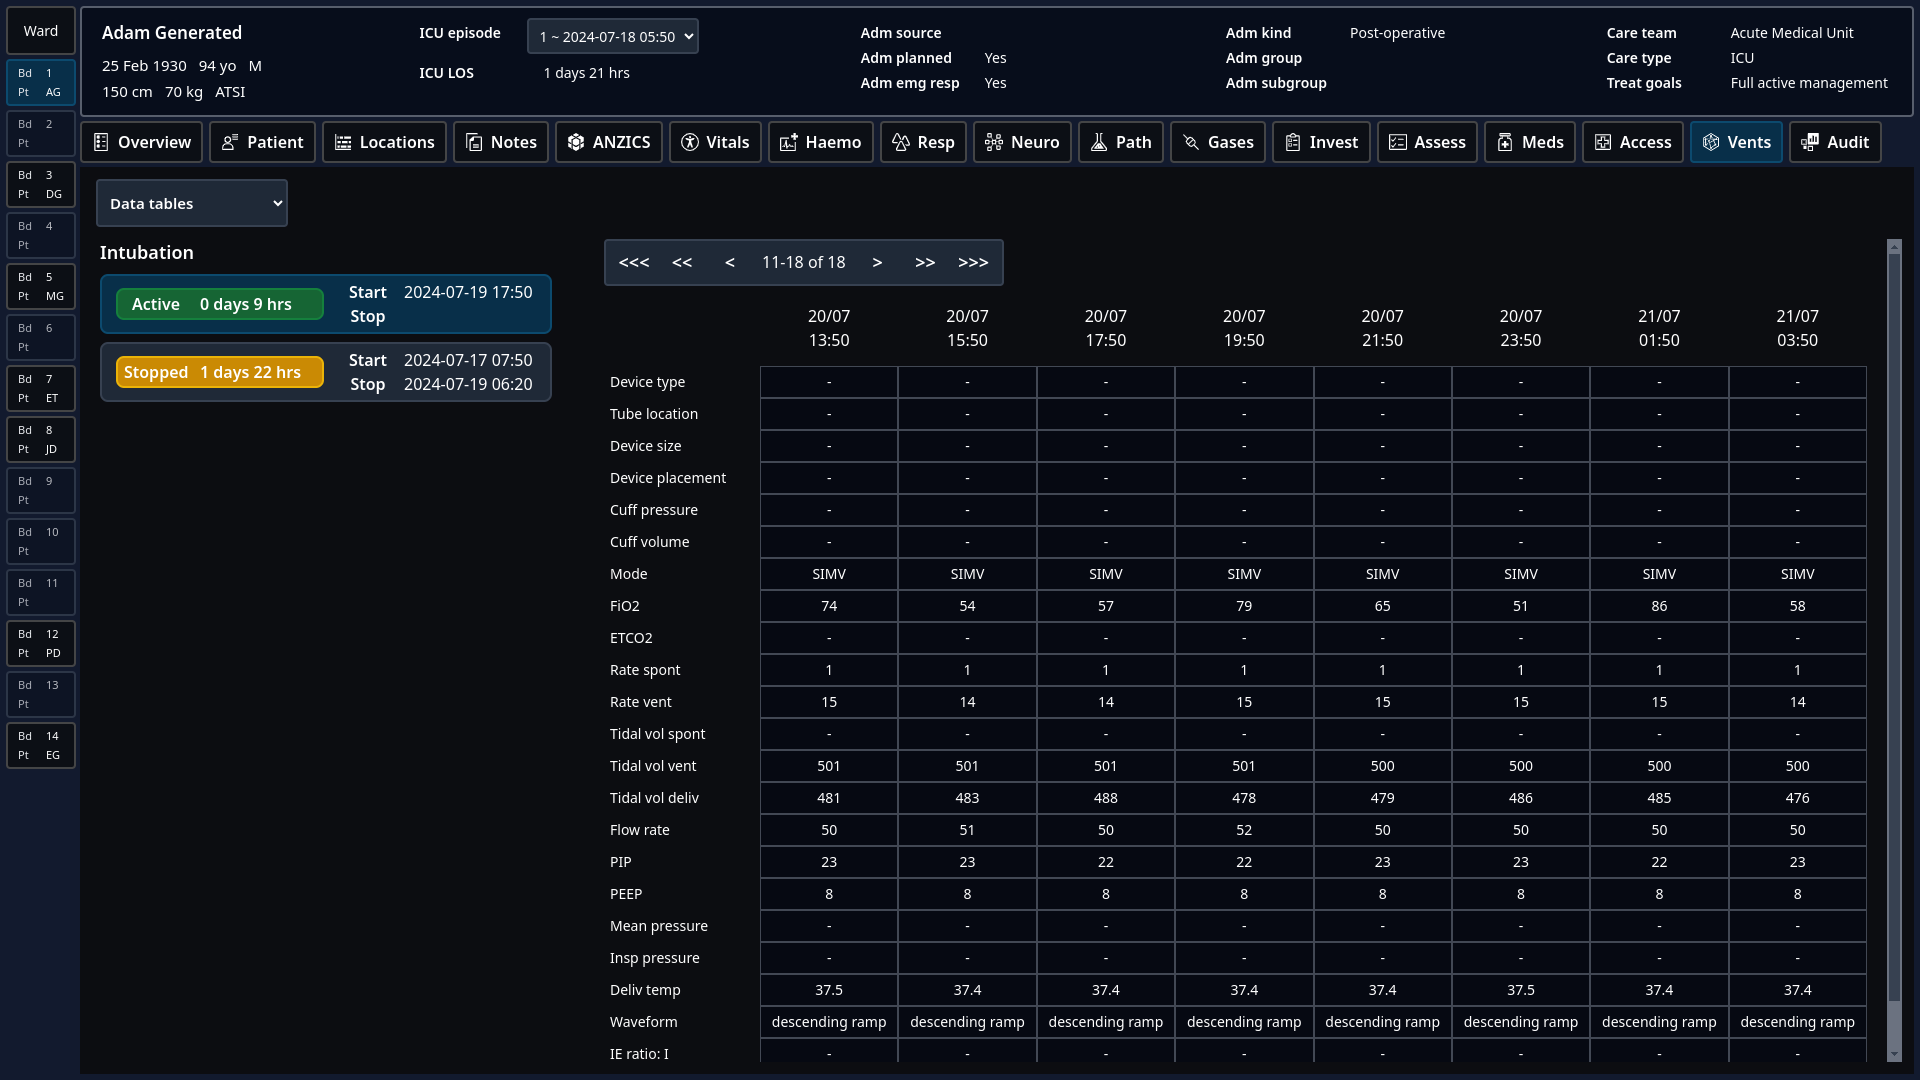
Task: Click the Access tab icon
Action: point(1603,142)
